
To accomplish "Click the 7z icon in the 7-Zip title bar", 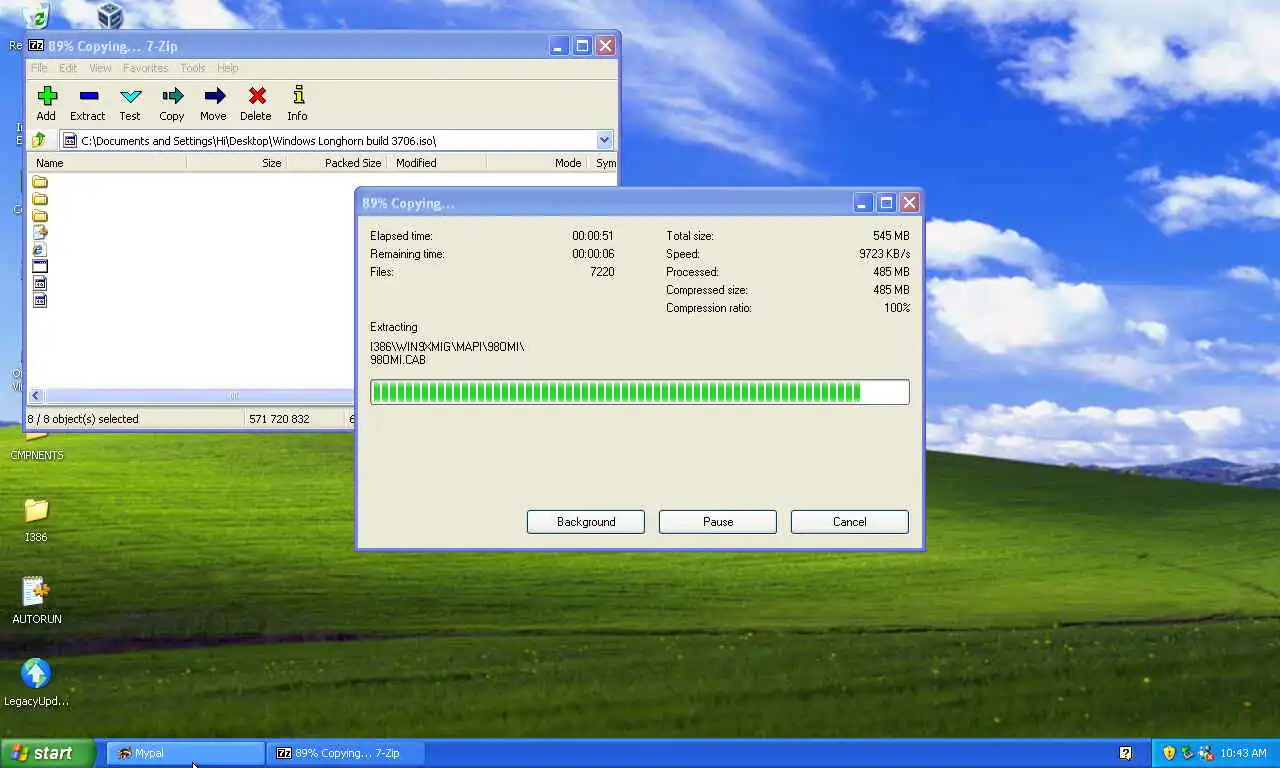I will (x=37, y=46).
